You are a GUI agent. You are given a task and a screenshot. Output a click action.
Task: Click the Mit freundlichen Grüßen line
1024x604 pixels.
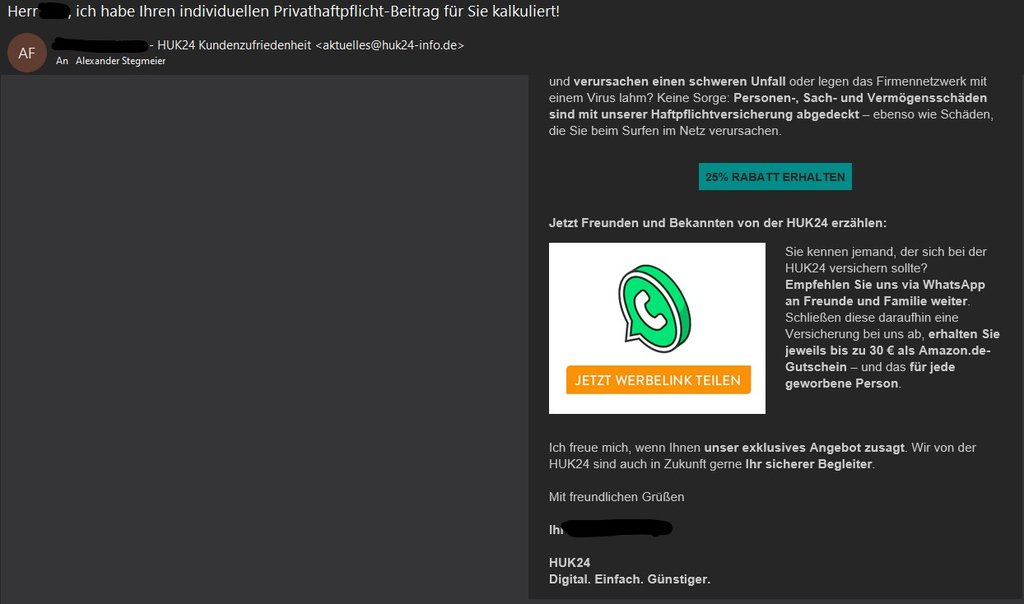tap(616, 497)
